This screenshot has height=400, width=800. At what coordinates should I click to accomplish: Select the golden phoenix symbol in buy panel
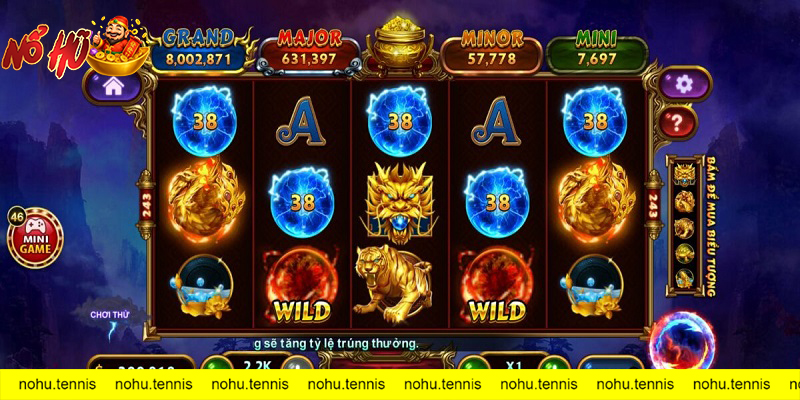[x=684, y=202]
